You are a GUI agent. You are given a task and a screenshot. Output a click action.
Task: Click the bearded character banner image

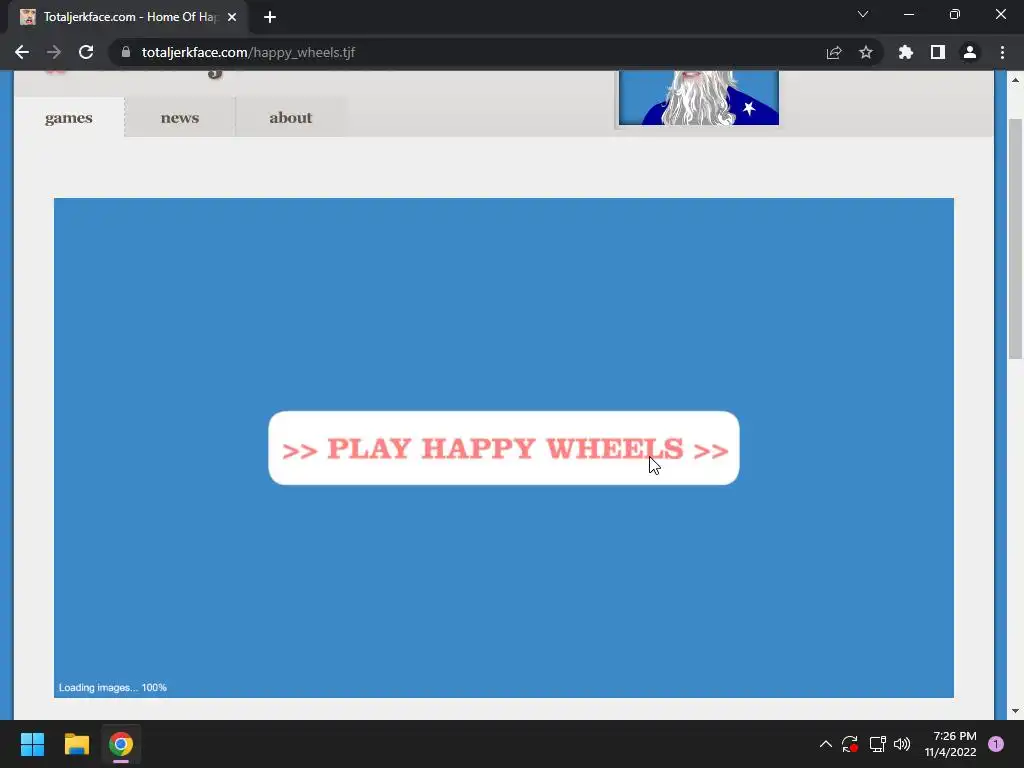(x=699, y=98)
